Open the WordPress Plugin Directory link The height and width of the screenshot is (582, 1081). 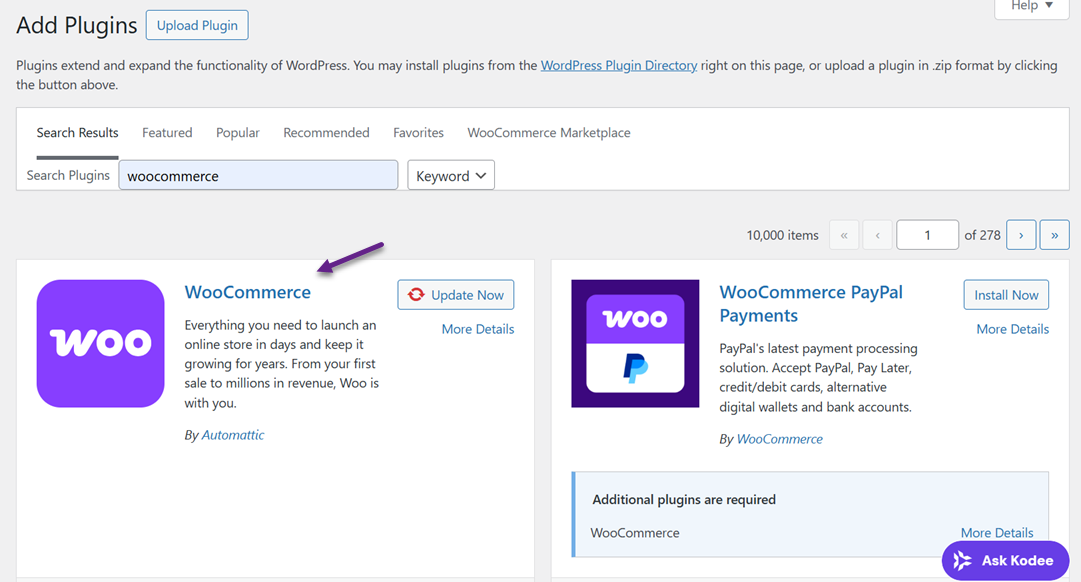[x=618, y=65]
